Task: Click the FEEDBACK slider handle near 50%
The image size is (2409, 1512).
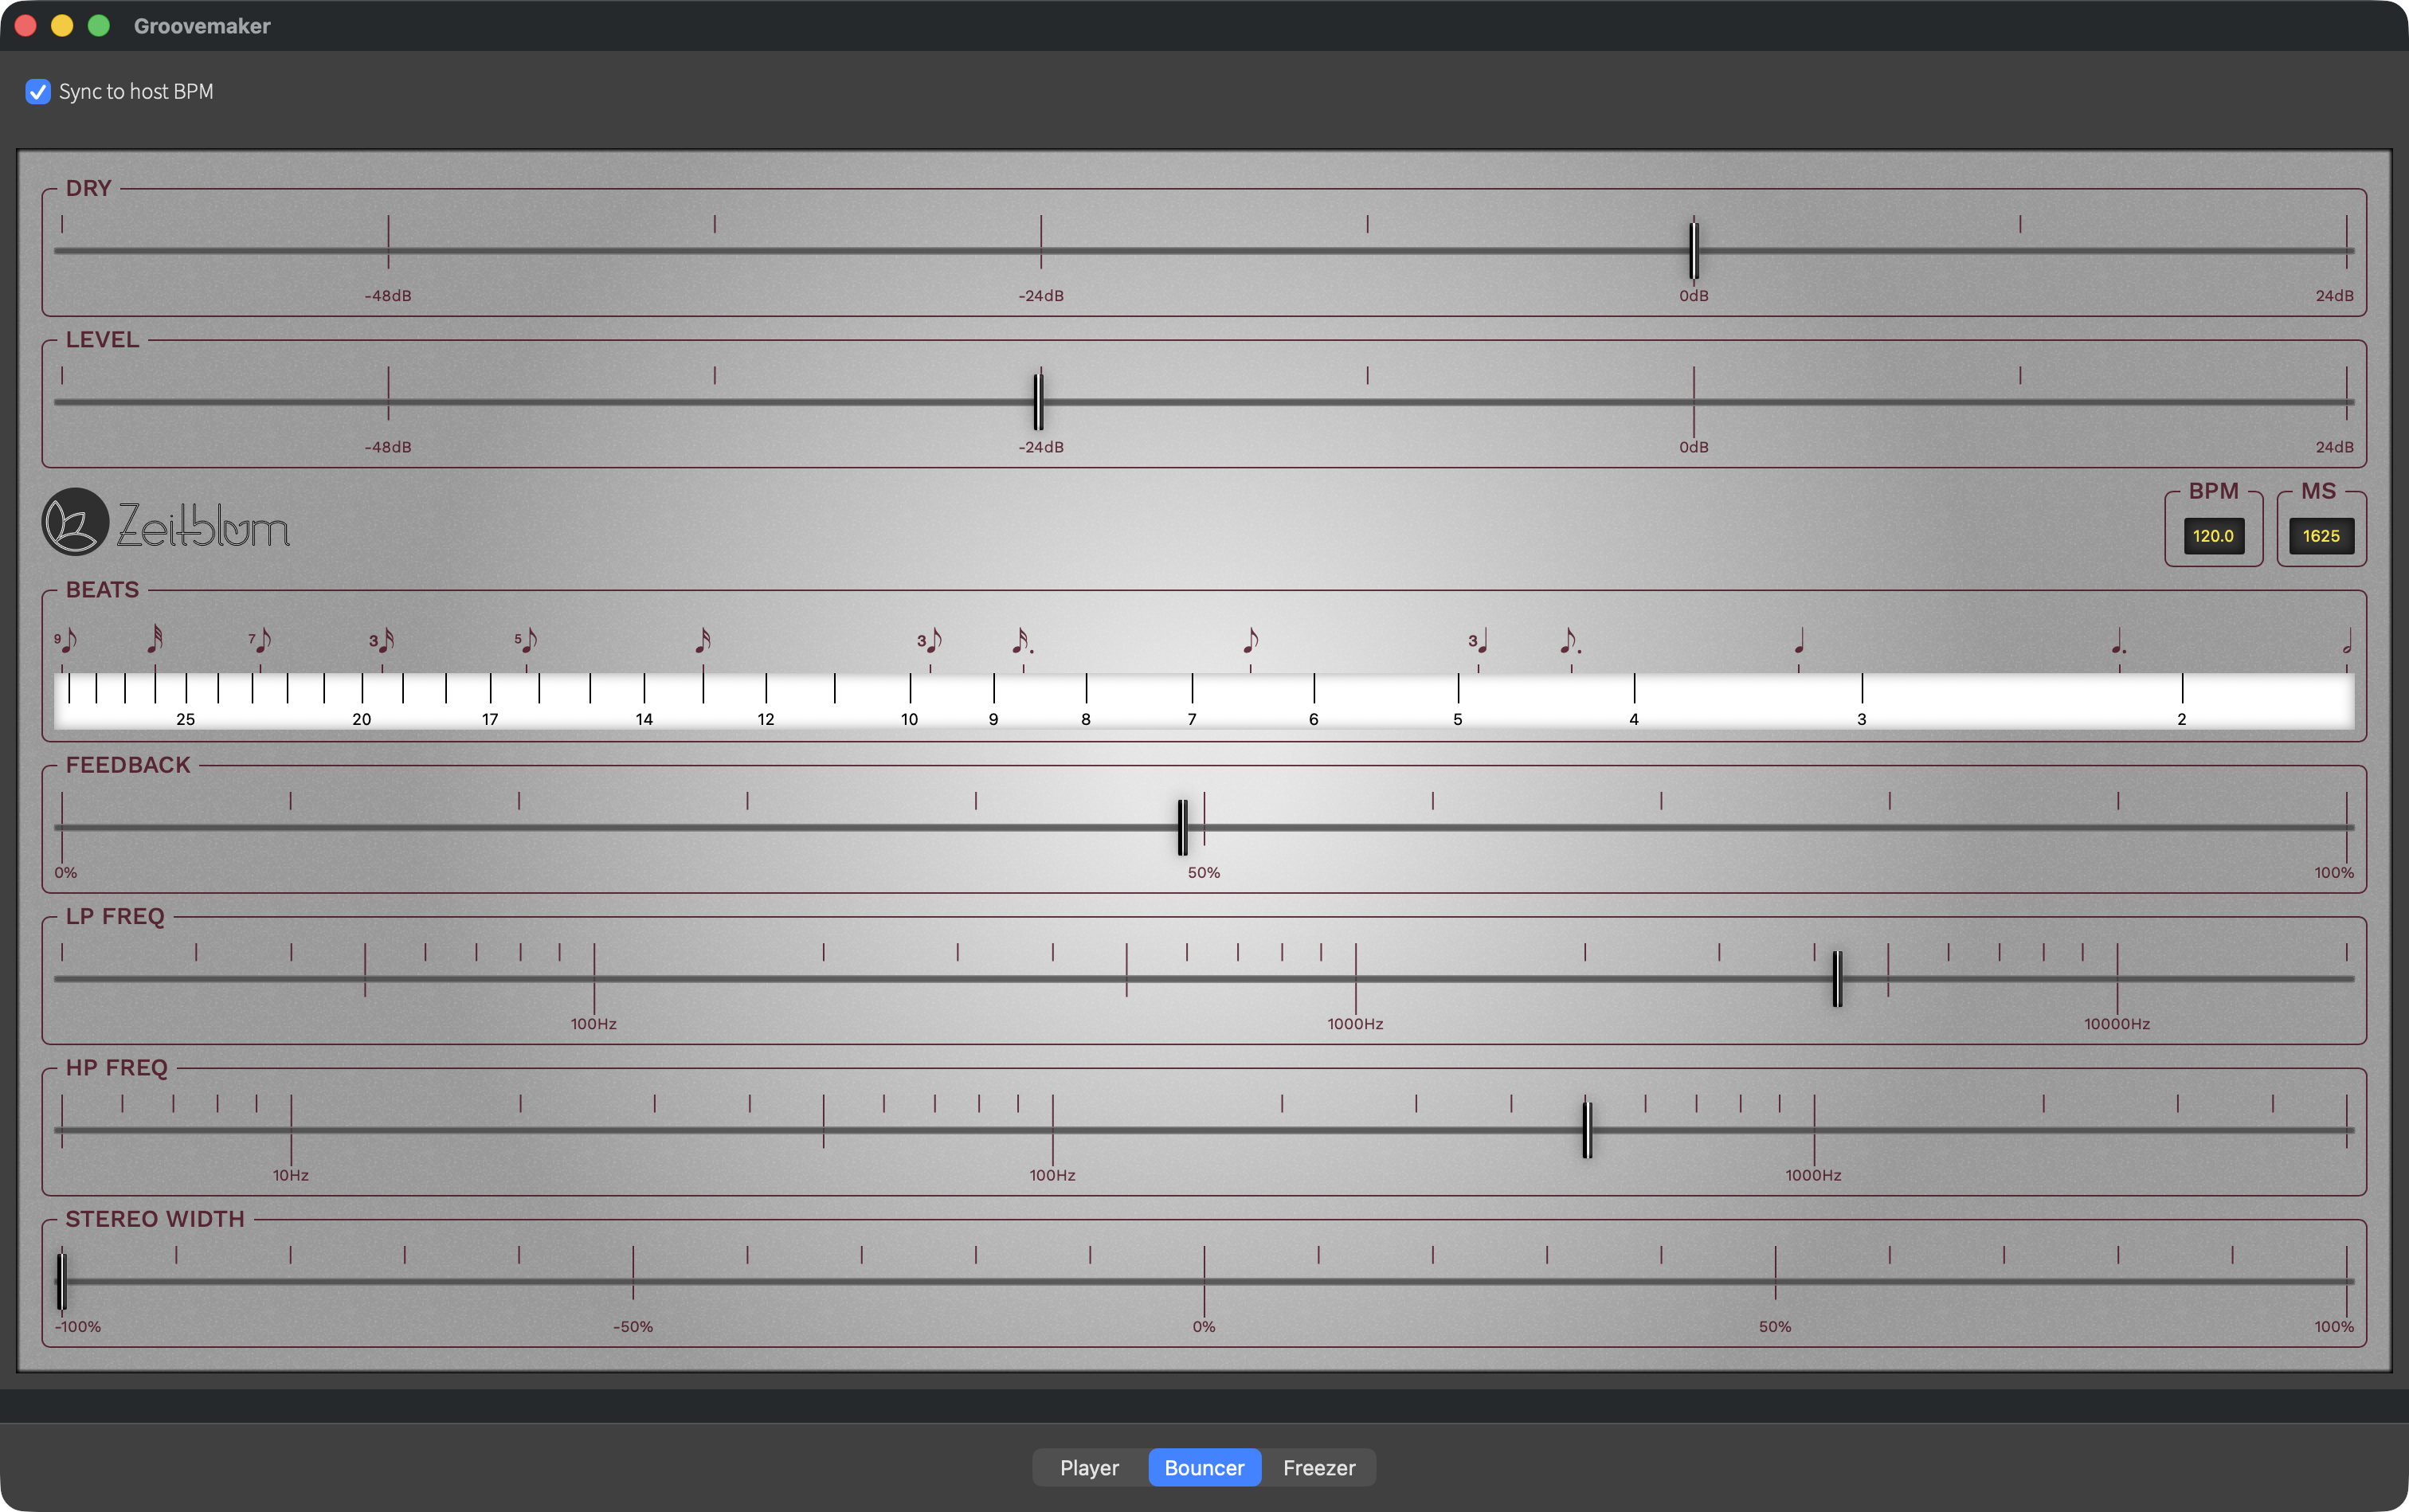Action: [1183, 828]
